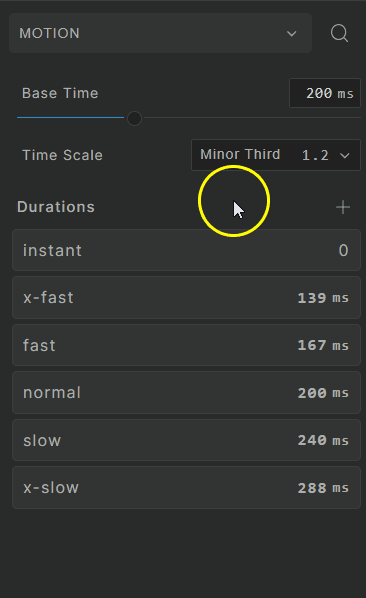Click the Base Time slider handle

134,118
